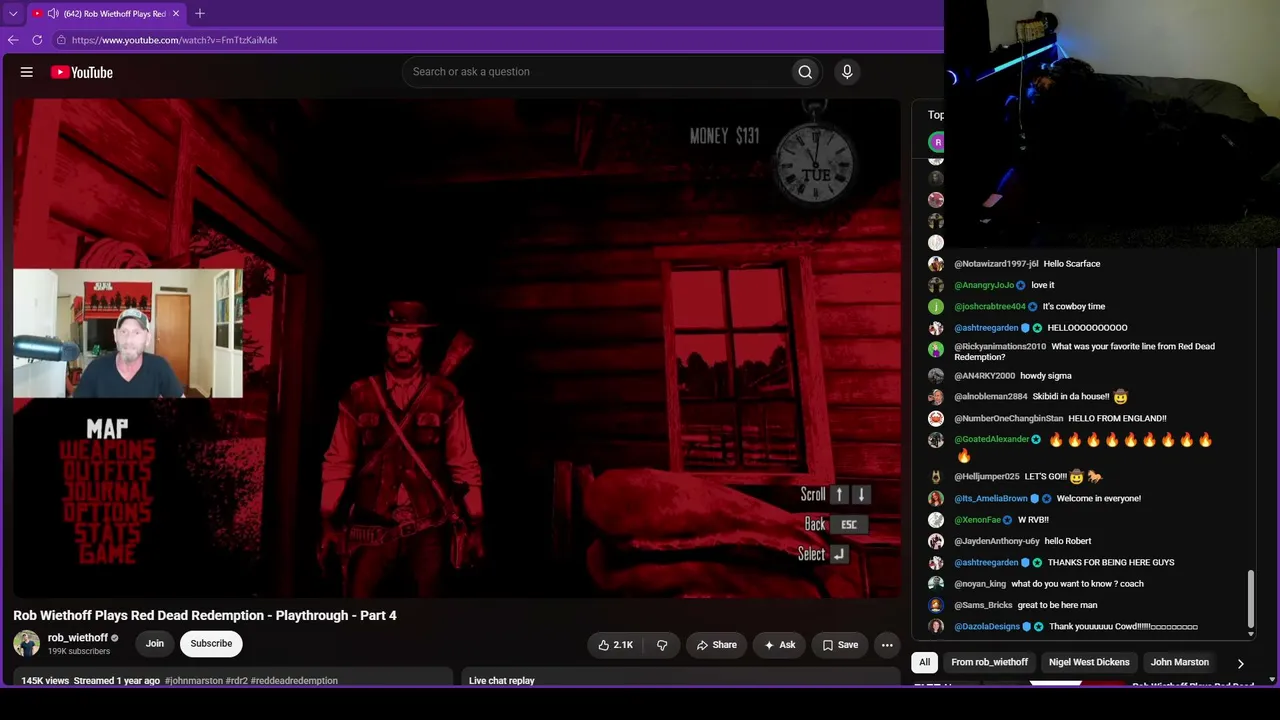Click the 145K views text

click(45, 681)
